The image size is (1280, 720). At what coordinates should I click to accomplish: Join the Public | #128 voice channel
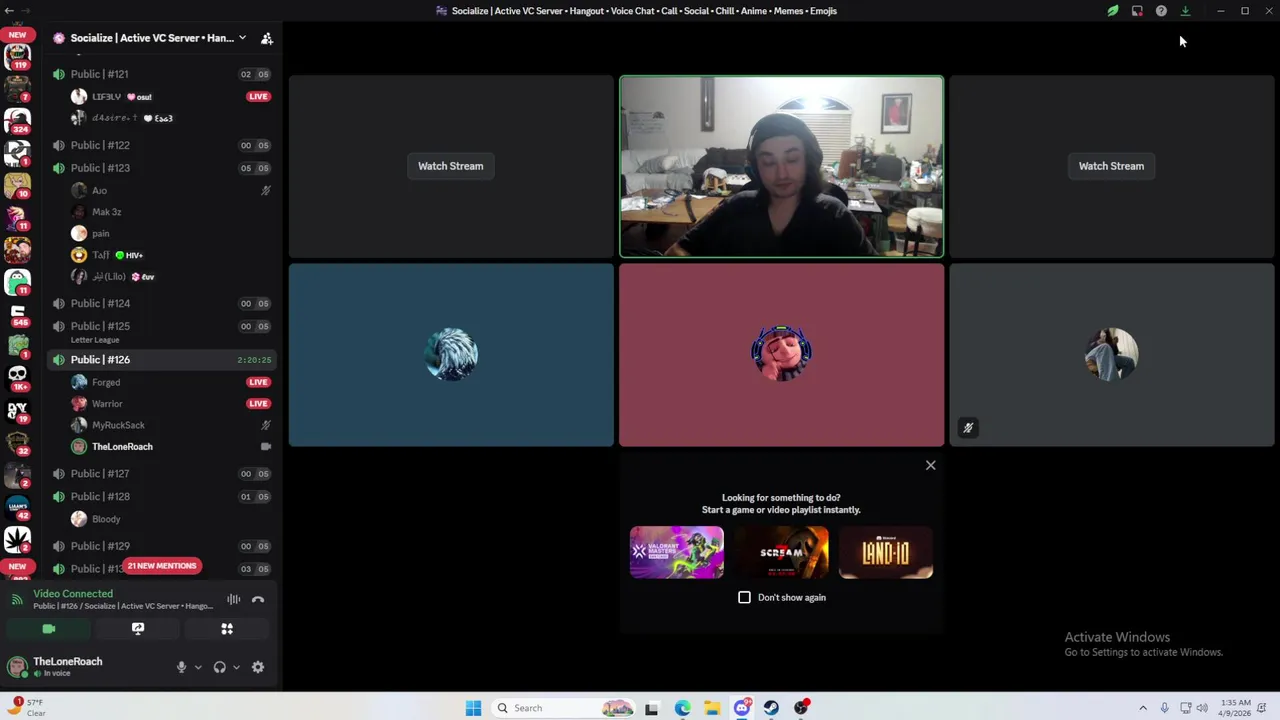[161, 496]
